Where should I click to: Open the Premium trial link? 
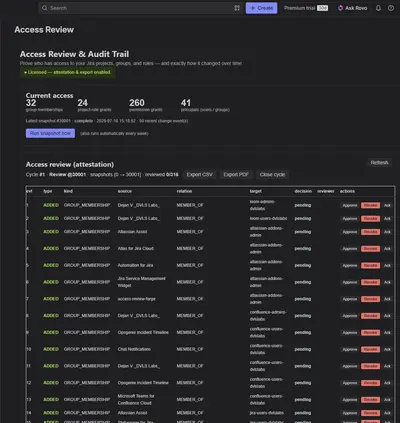coord(306,8)
